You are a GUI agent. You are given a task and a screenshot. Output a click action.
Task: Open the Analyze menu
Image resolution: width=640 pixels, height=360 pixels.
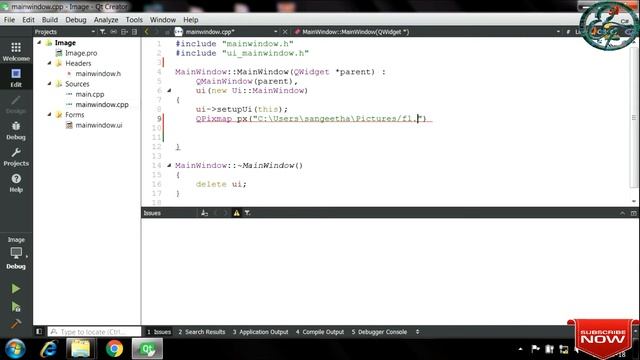pos(106,20)
